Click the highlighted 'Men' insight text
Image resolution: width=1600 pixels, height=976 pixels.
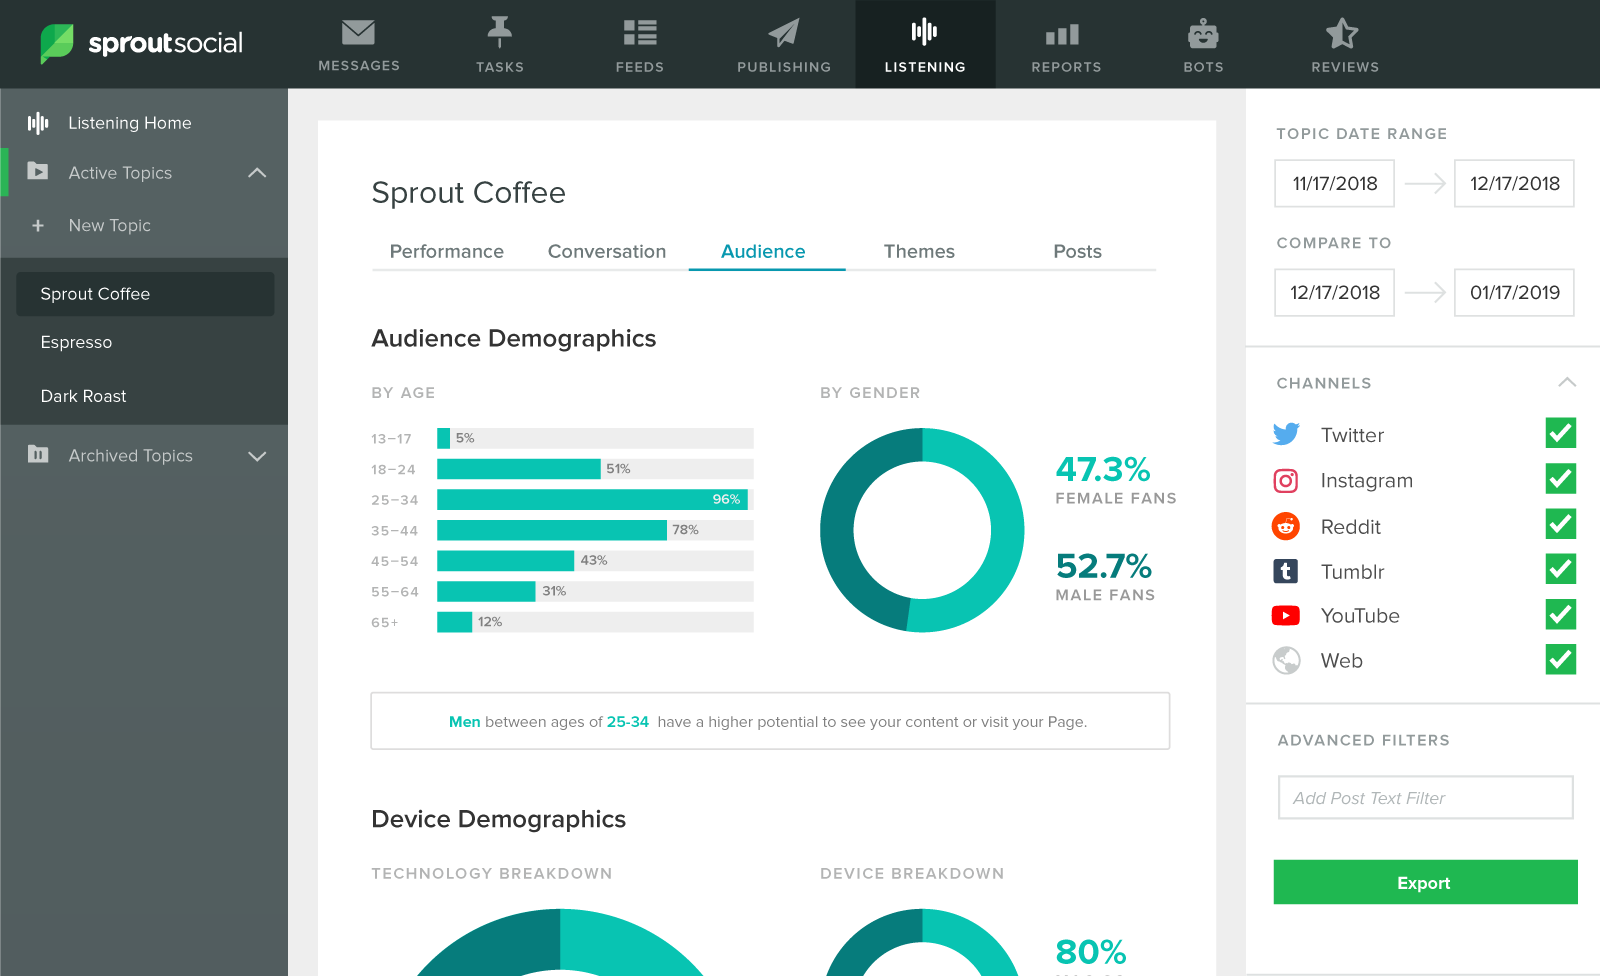(465, 722)
